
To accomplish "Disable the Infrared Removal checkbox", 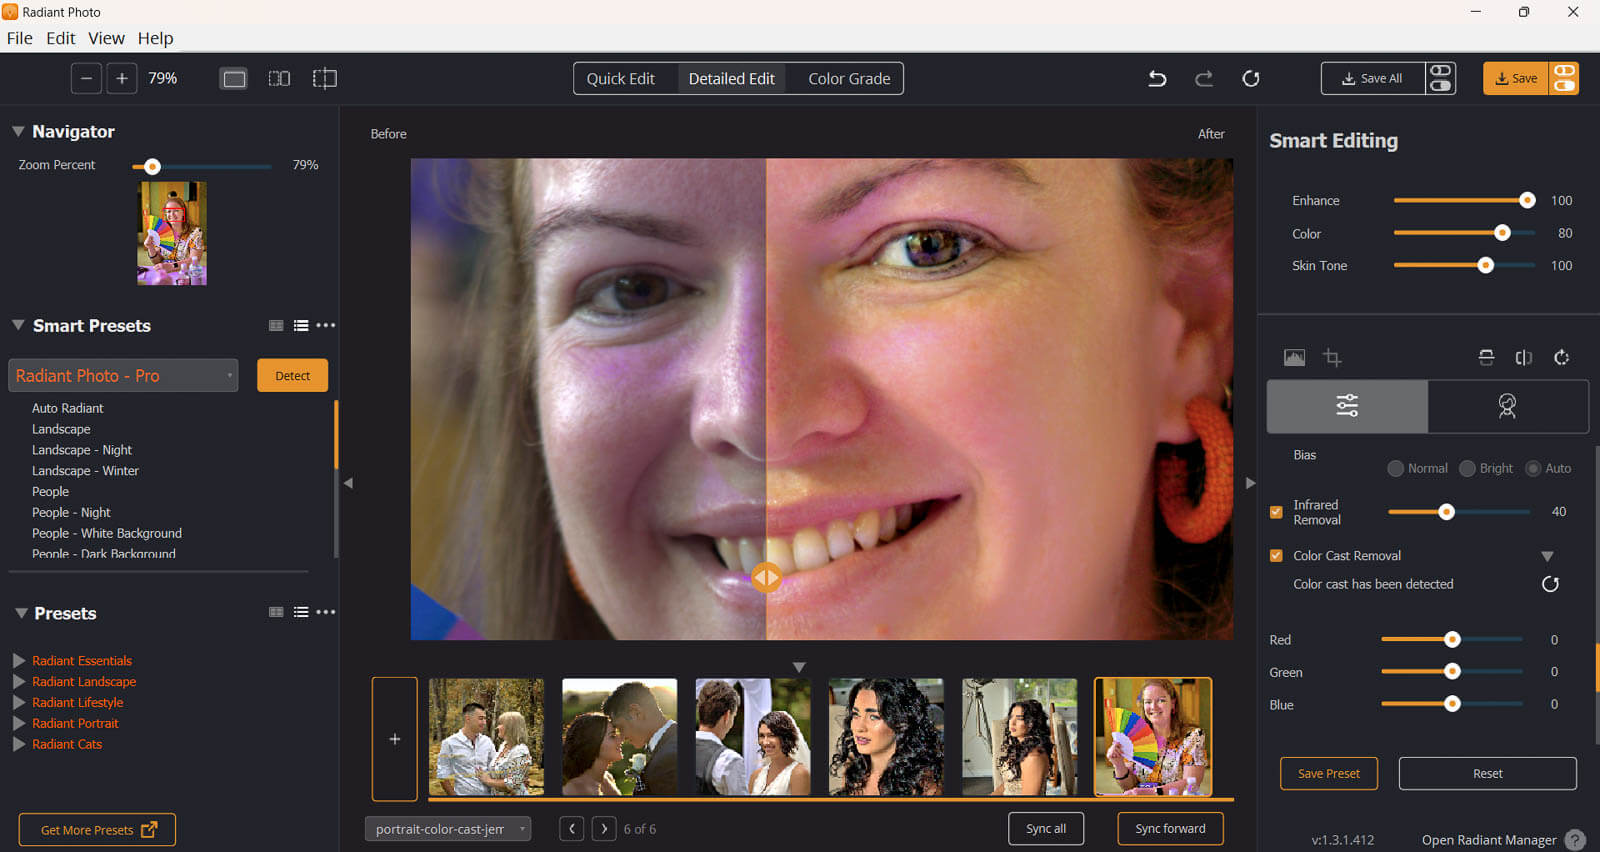I will 1276,512.
